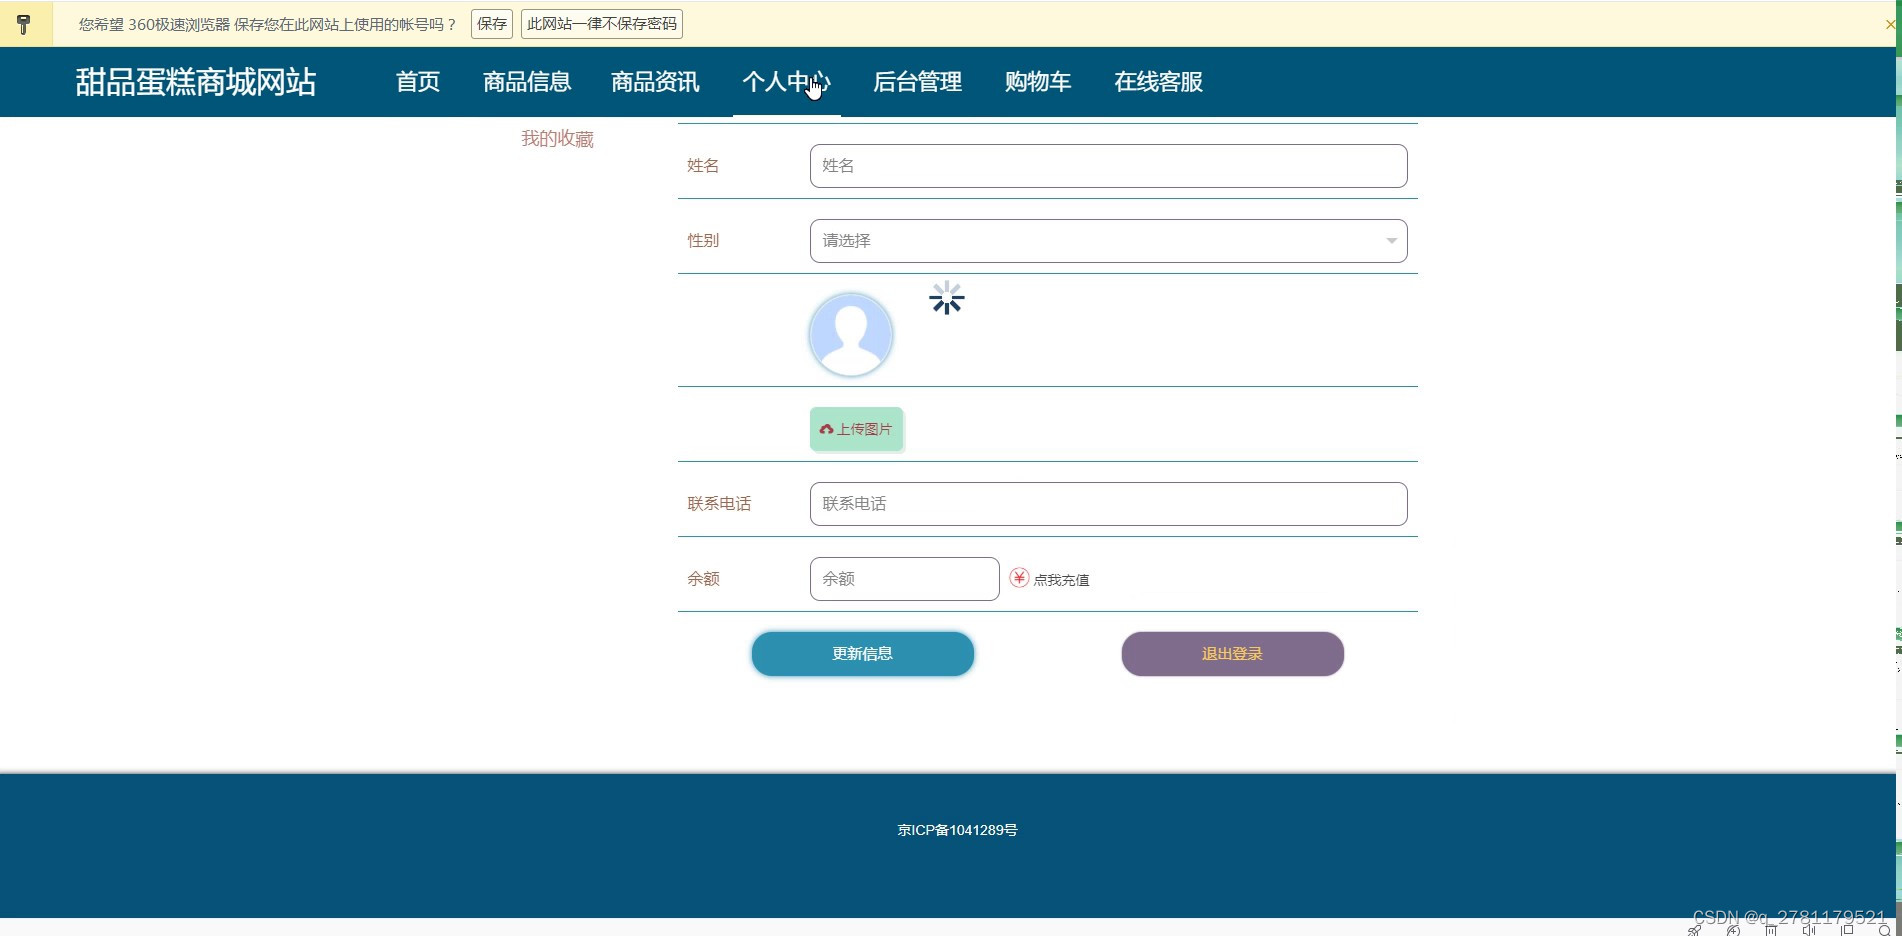Open 商品信息 navigation item
1902x936 pixels.
click(x=527, y=82)
